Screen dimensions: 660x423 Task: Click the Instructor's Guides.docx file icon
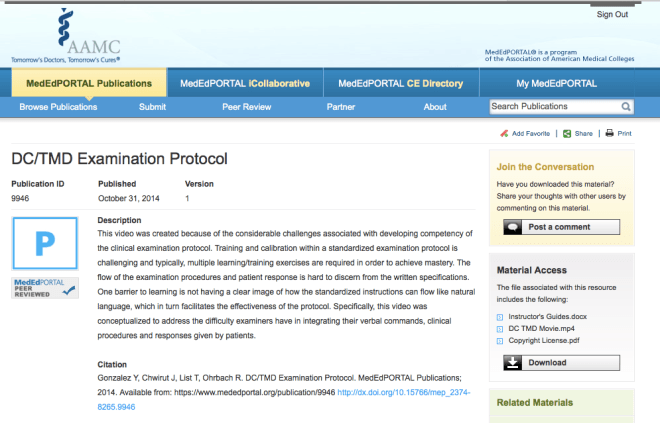coord(501,317)
